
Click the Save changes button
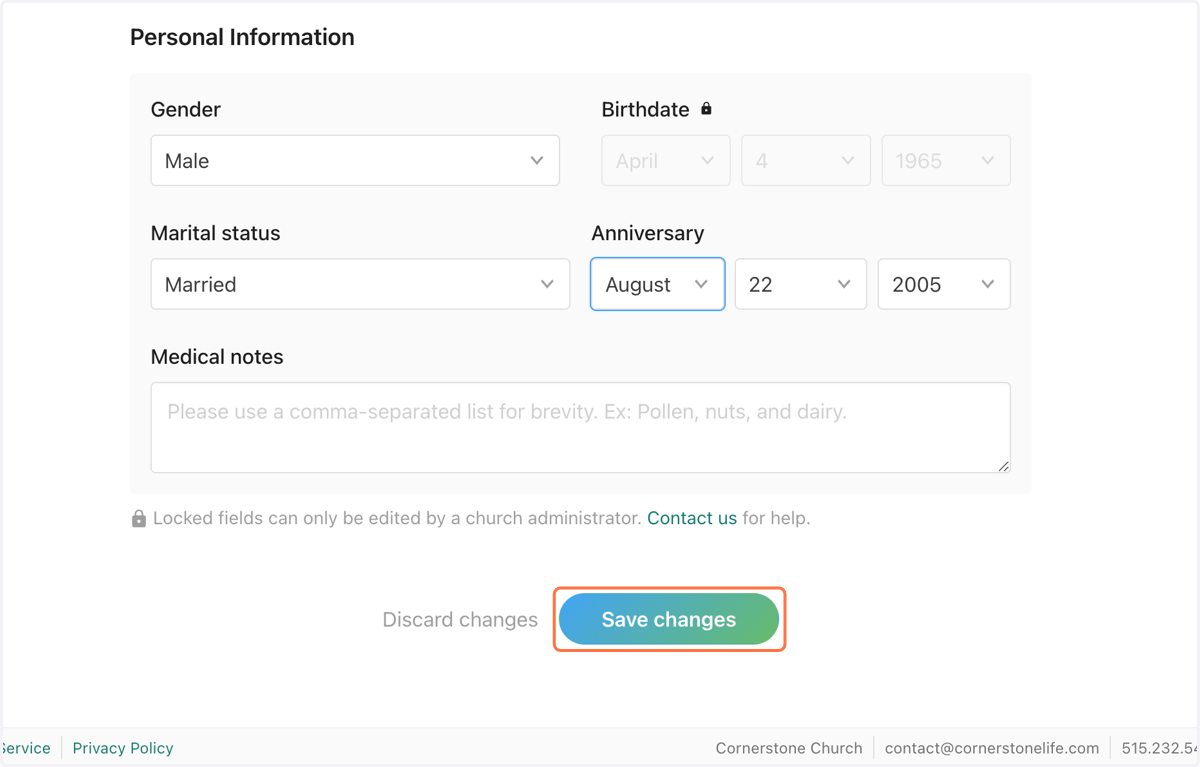669,619
